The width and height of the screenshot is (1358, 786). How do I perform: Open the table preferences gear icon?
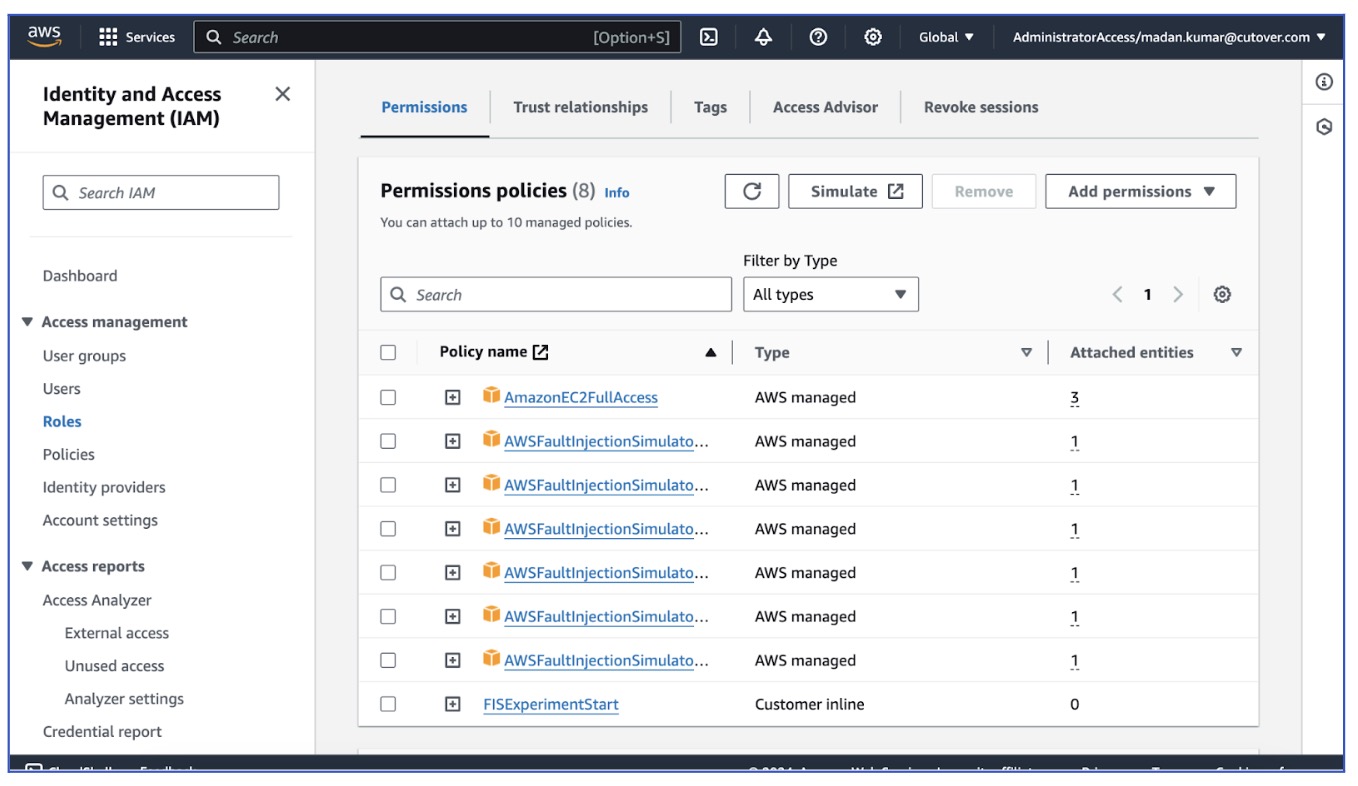1222,294
